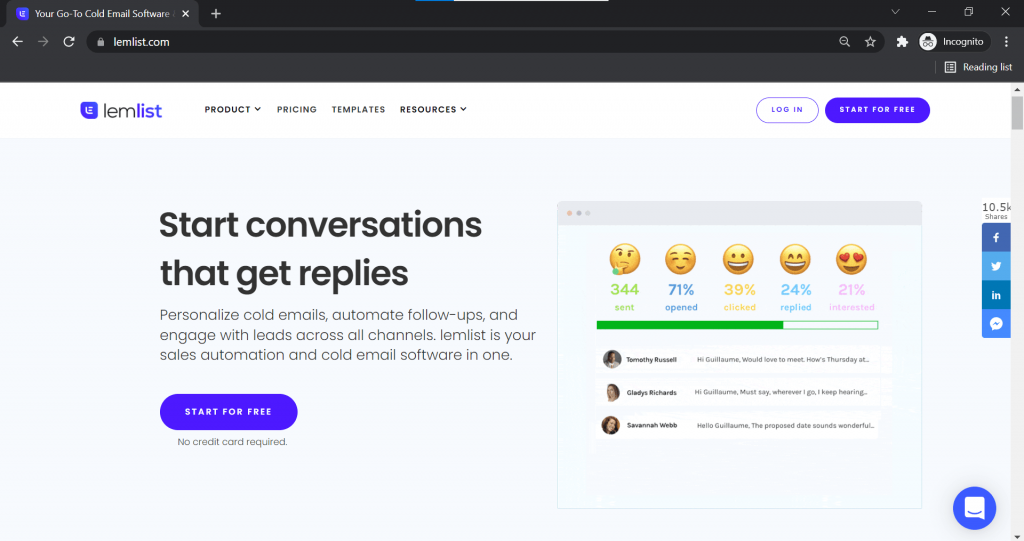Image resolution: width=1024 pixels, height=541 pixels.
Task: Share on Twitter via the sidebar icon
Action: 996,267
